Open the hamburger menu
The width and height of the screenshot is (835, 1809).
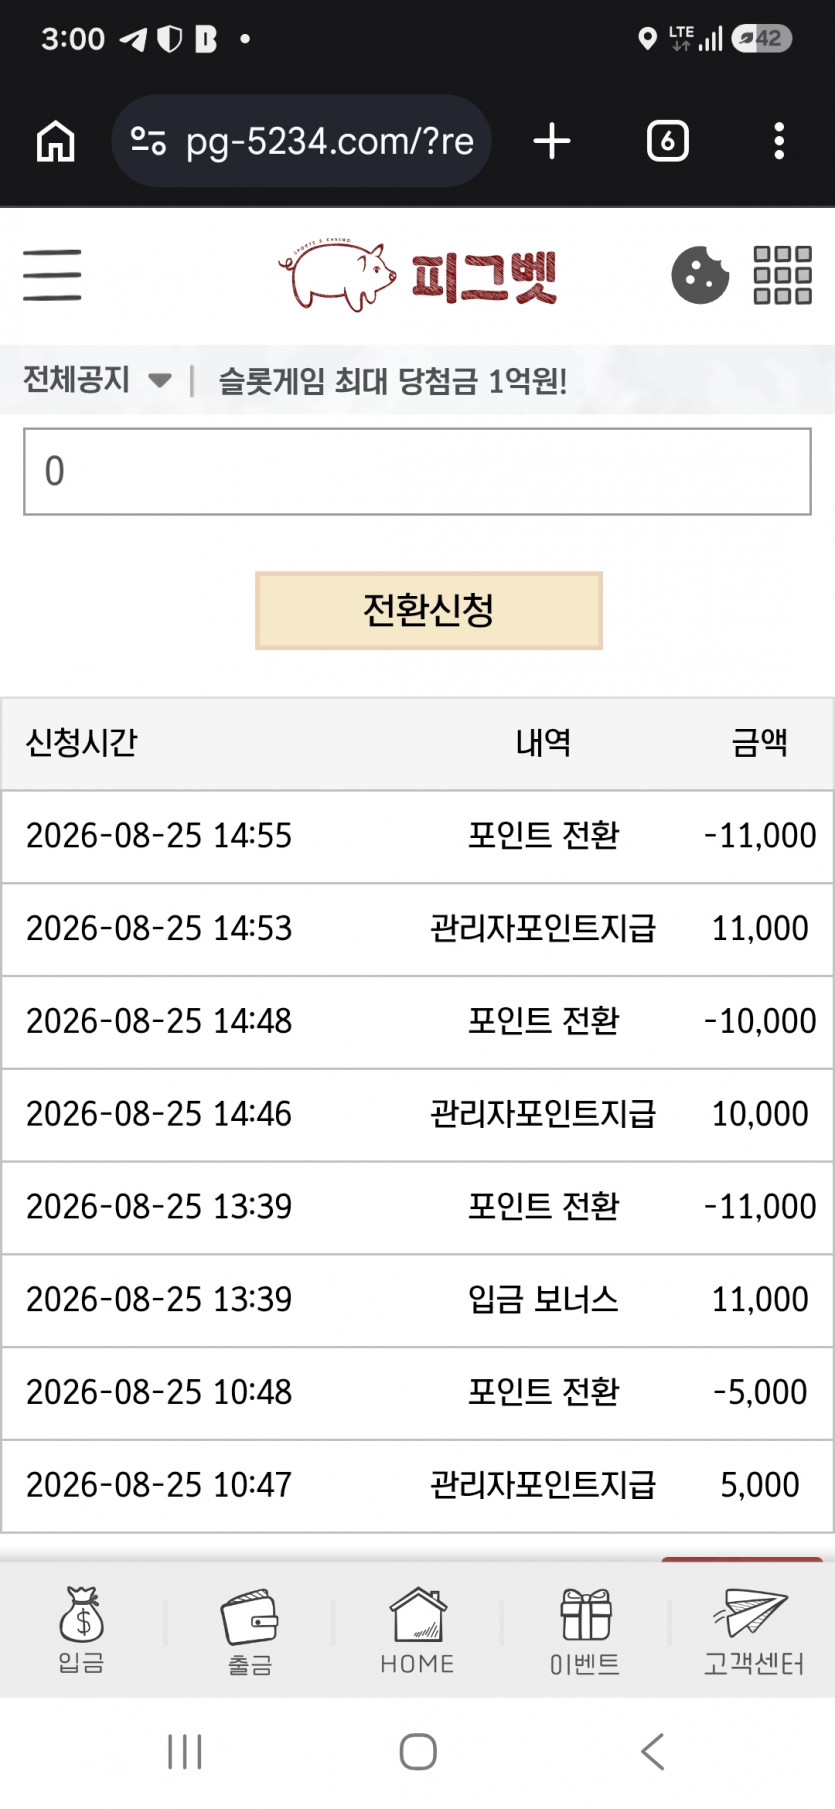(52, 275)
